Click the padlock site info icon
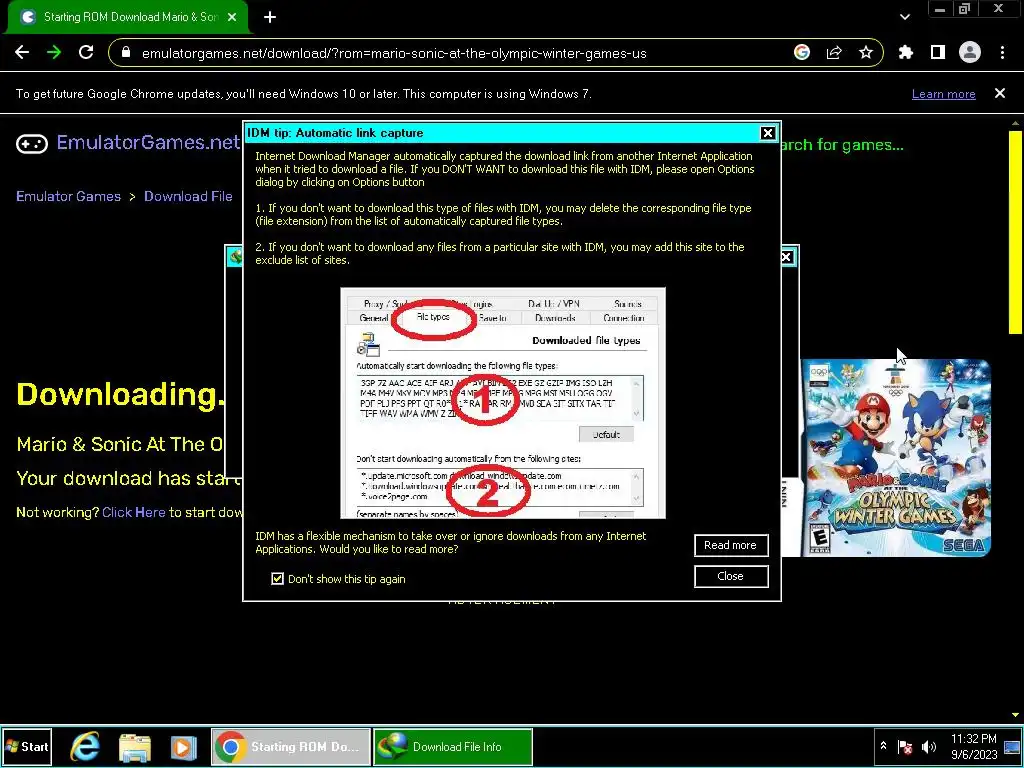 pos(126,53)
